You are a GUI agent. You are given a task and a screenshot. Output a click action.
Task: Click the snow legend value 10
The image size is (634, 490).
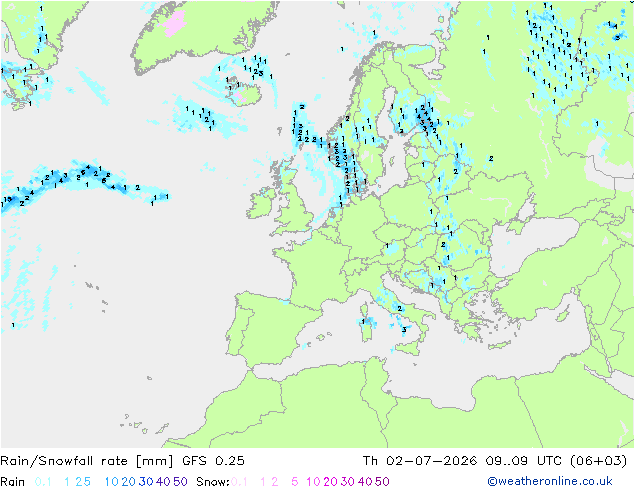[313, 482]
